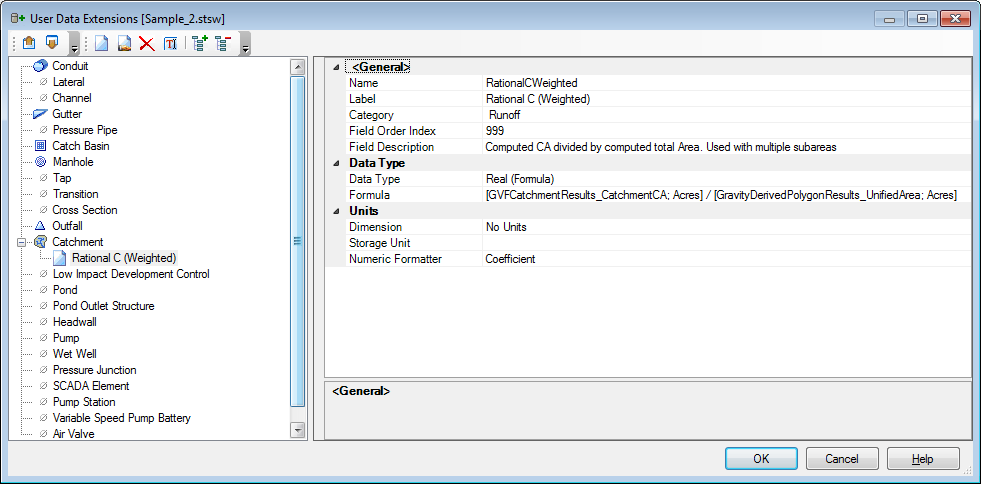Click the empty Storage Unit value
This screenshot has width=981, height=484.
tap(726, 243)
